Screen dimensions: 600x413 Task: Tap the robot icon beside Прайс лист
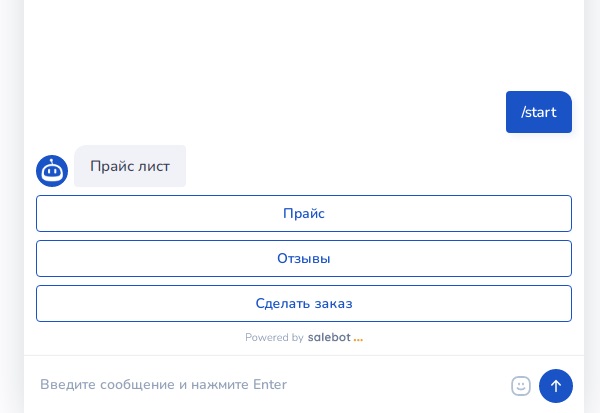[x=52, y=171]
